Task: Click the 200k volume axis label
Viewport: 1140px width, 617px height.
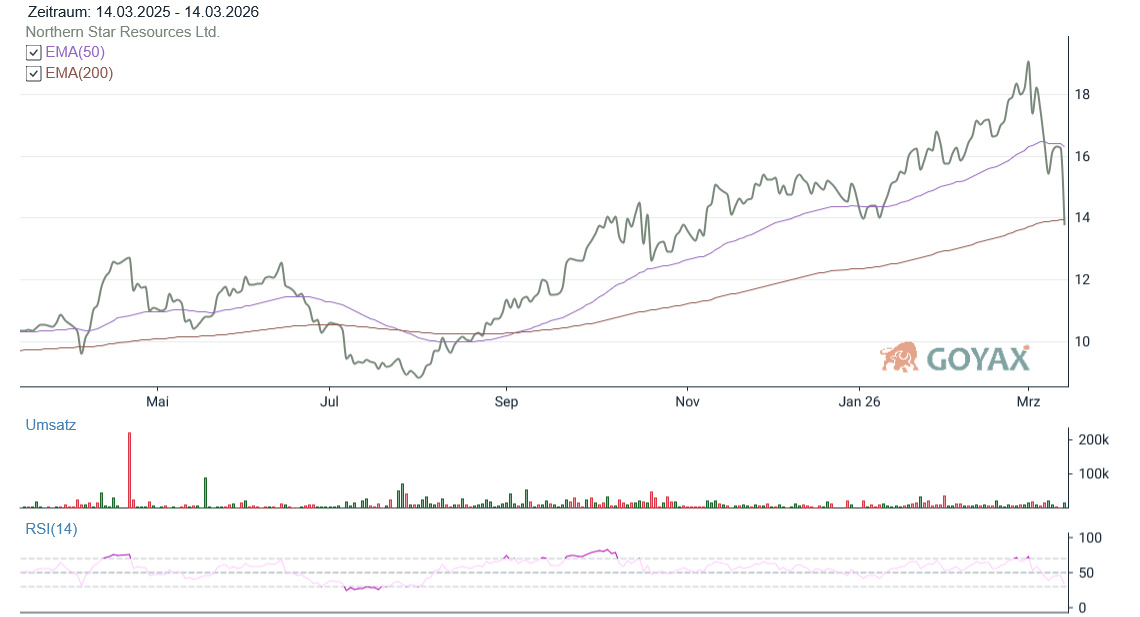Action: 1092,440
